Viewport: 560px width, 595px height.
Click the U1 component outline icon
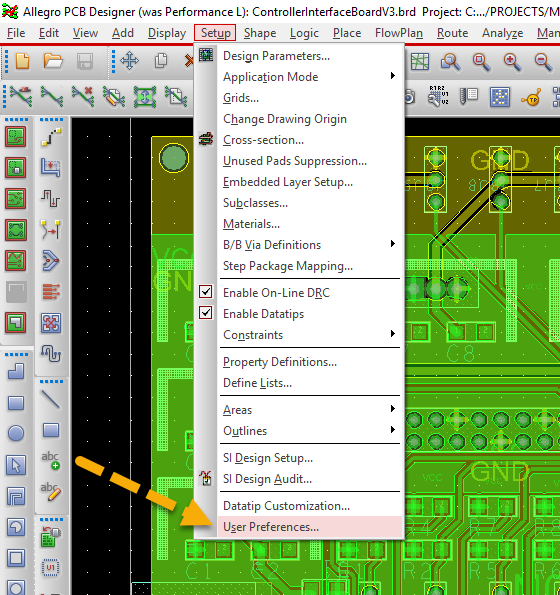tap(50, 567)
